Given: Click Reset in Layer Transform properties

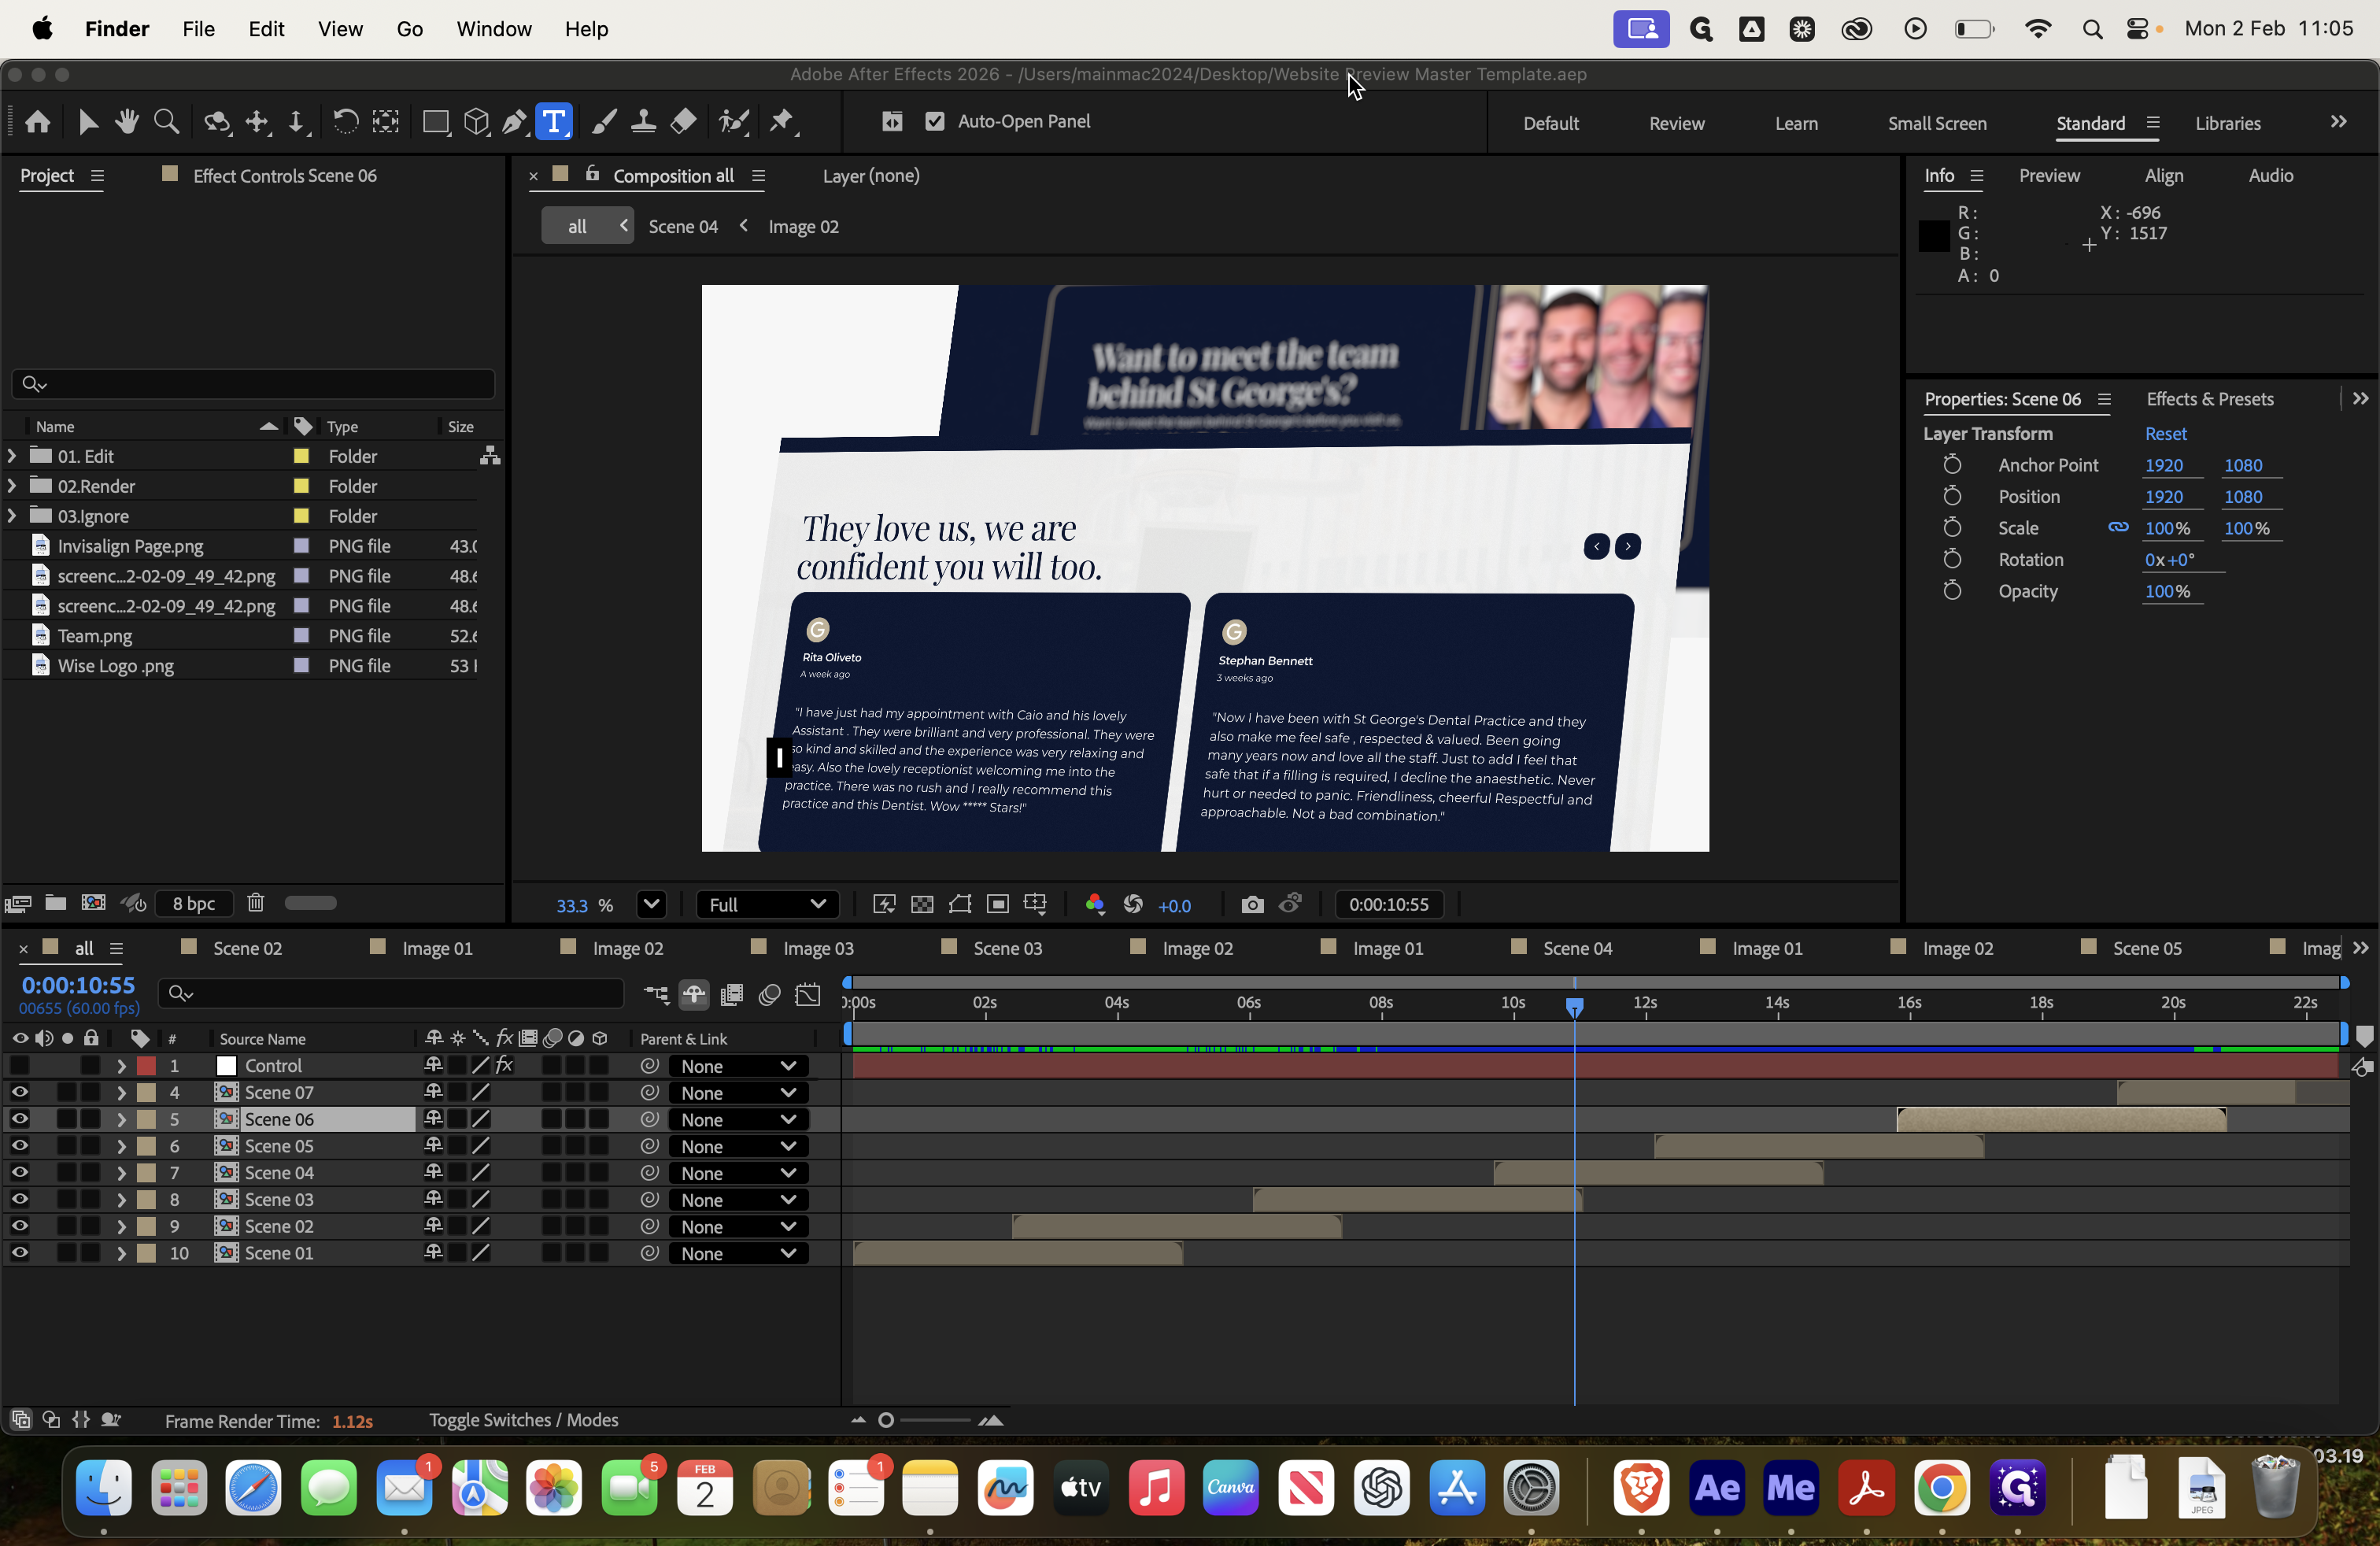Looking at the screenshot, I should (x=2166, y=433).
